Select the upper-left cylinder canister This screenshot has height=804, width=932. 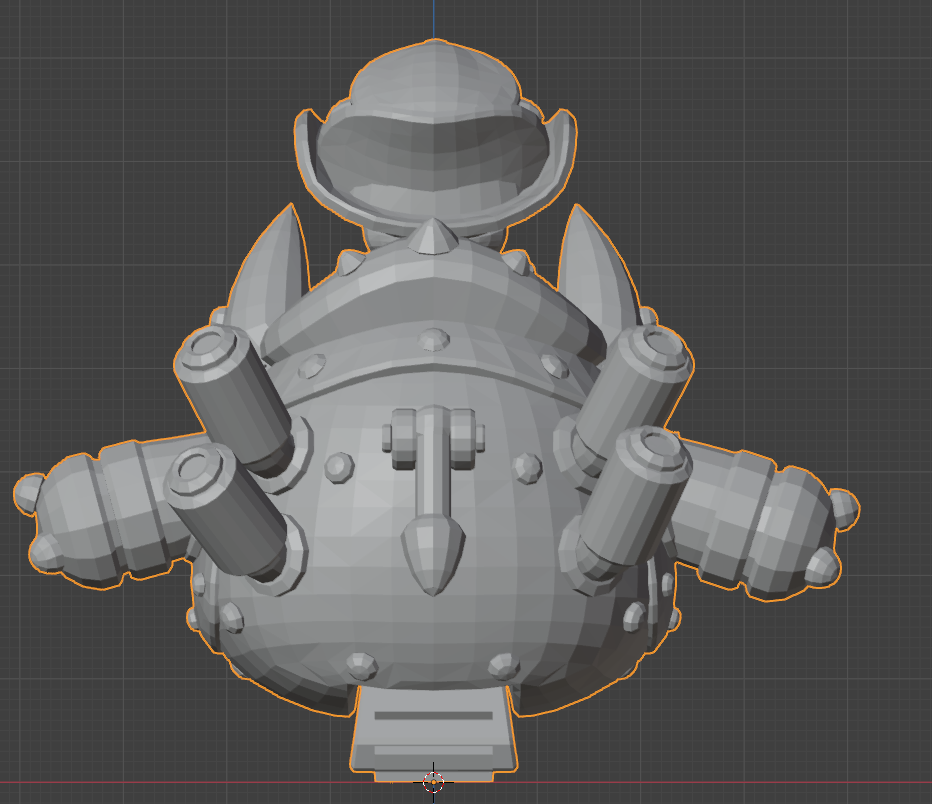(x=232, y=393)
